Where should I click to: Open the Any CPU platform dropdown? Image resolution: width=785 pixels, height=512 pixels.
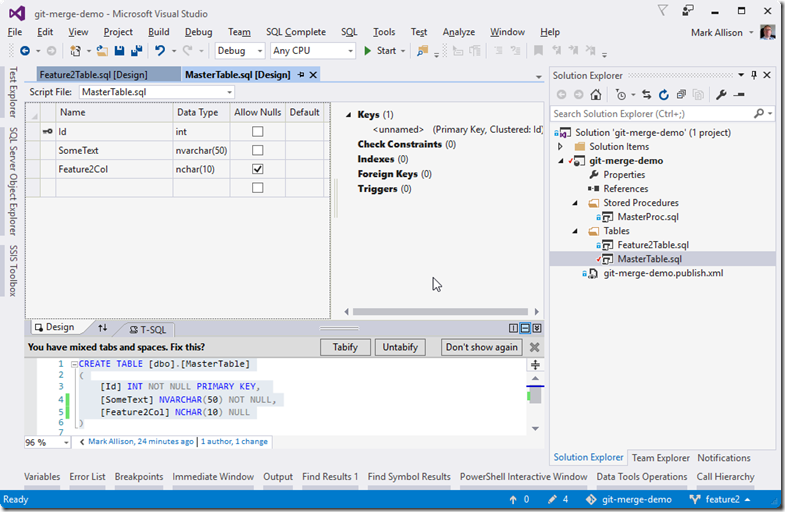(350, 51)
